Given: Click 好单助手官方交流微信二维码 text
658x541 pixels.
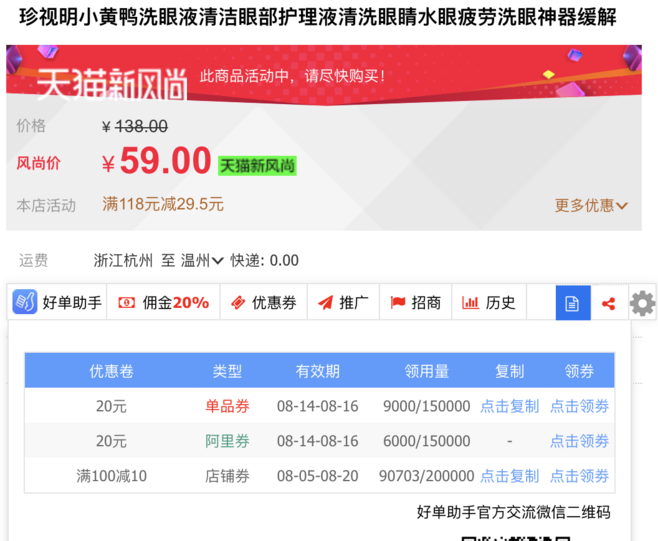Looking at the screenshot, I should click(513, 512).
